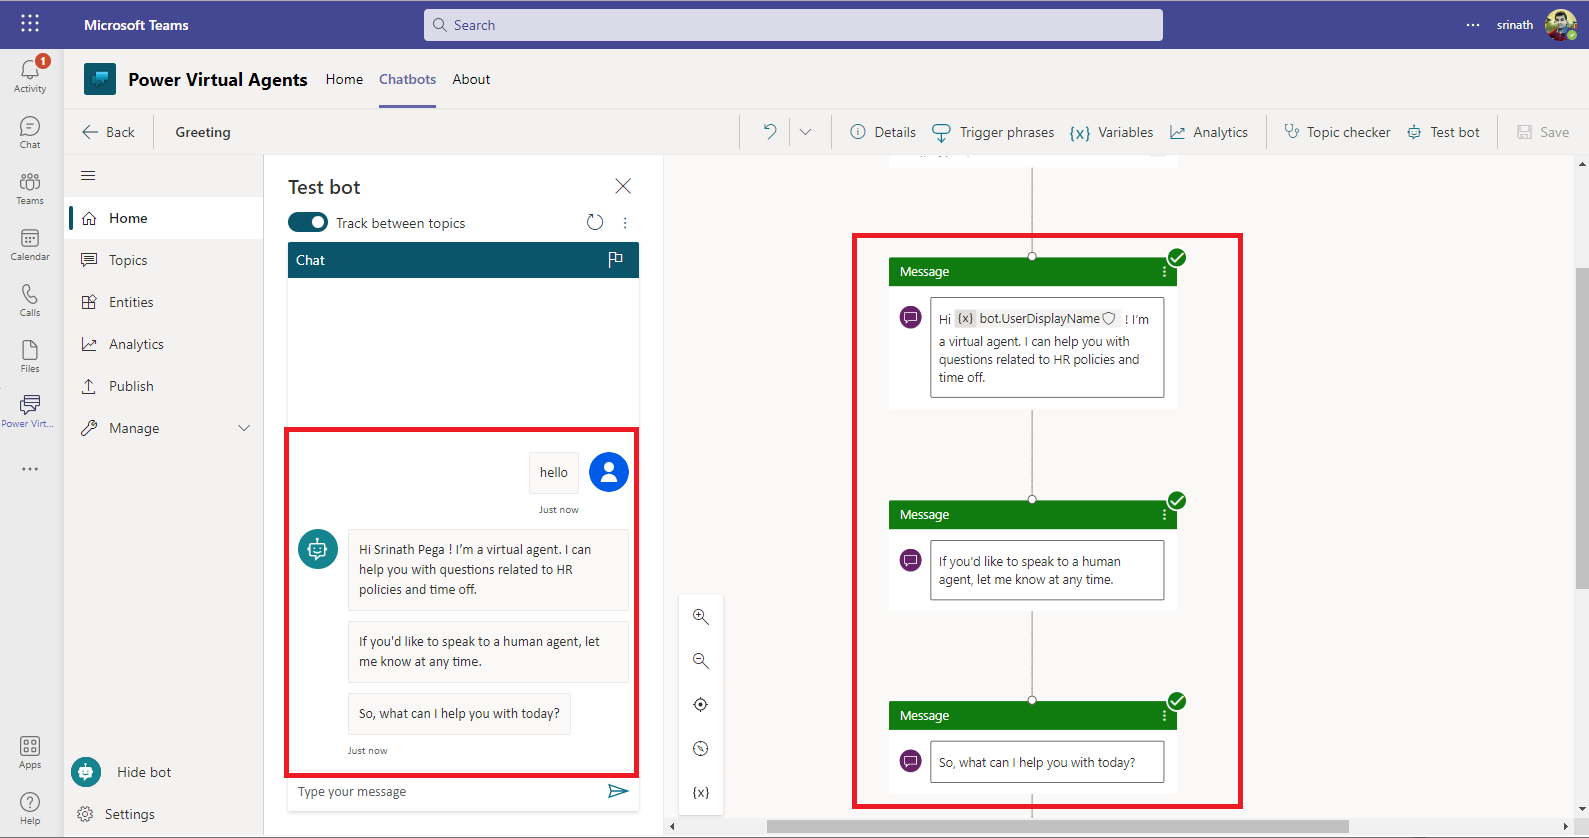Switch to the Chatbots tab
The width and height of the screenshot is (1589, 838).
point(407,79)
